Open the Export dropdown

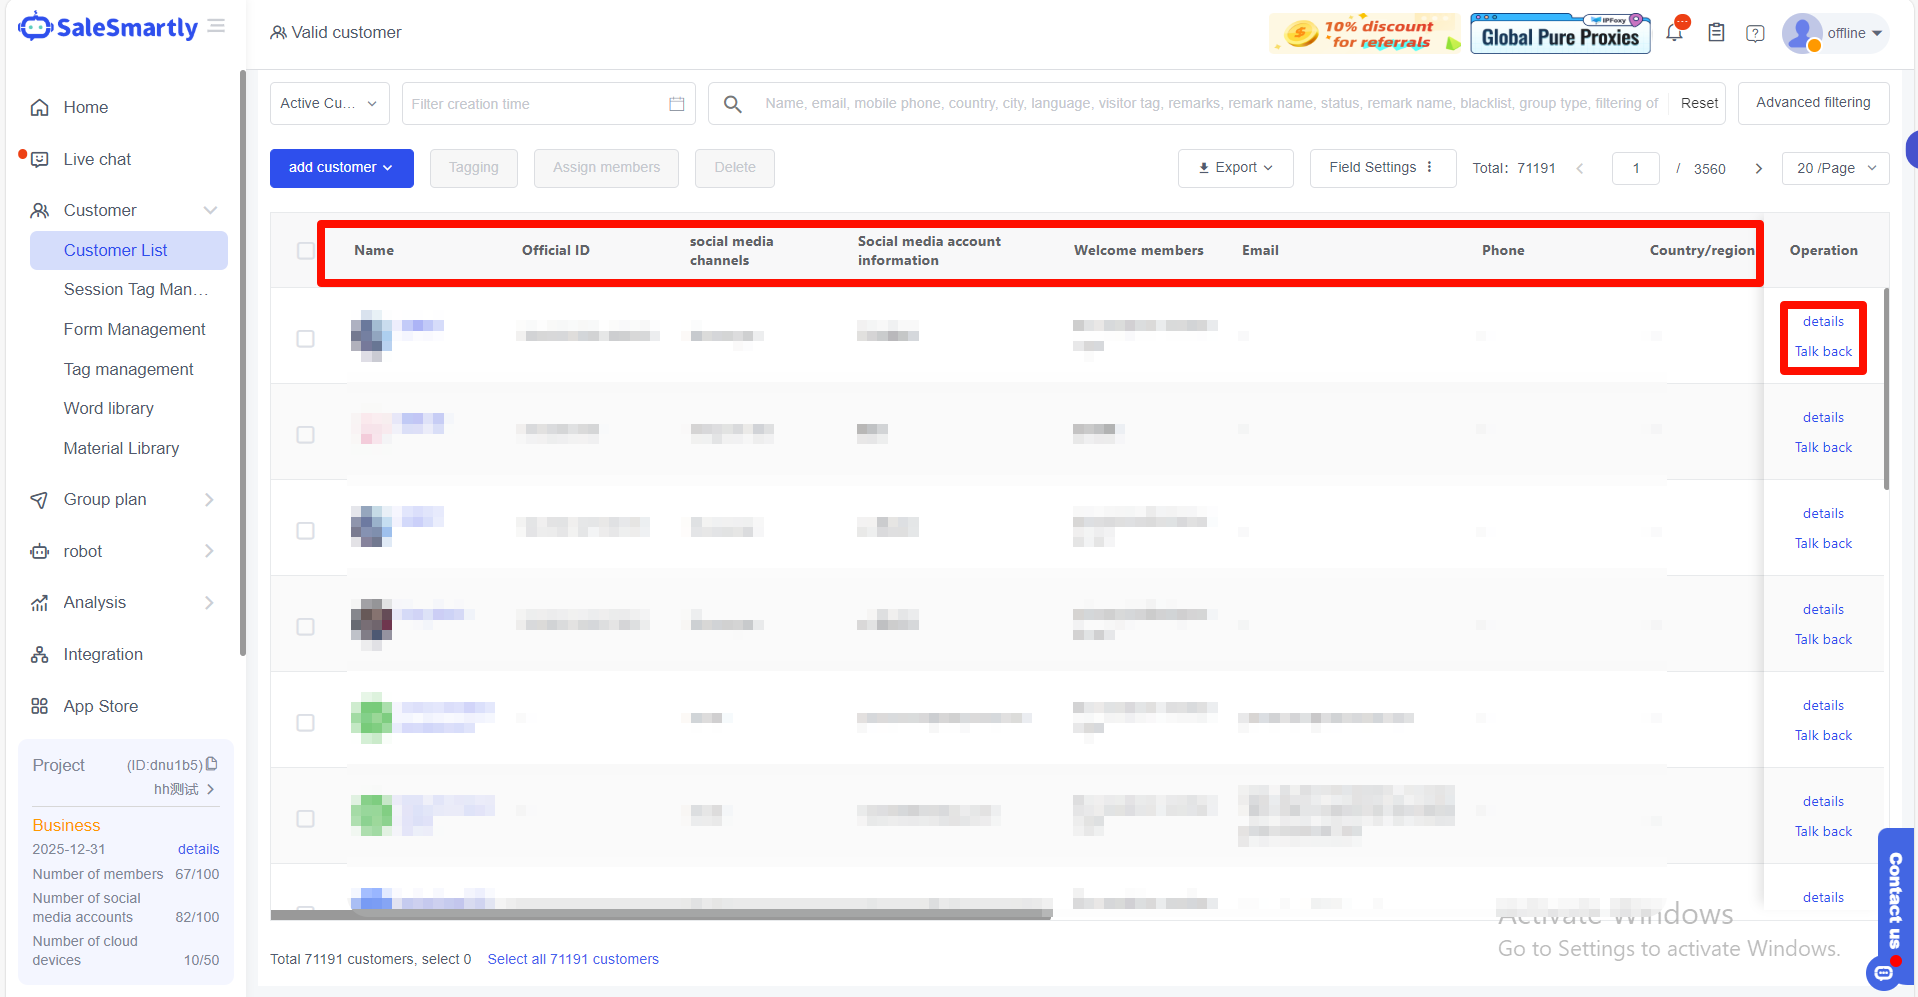1235,168
